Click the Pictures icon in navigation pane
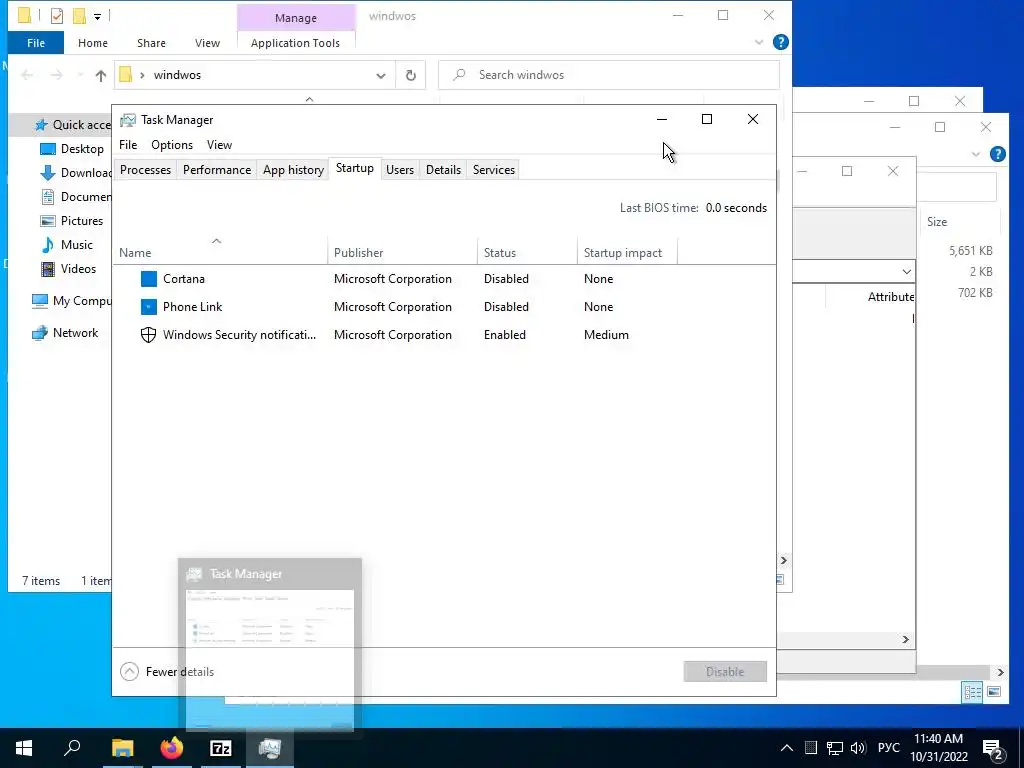 tap(48, 221)
